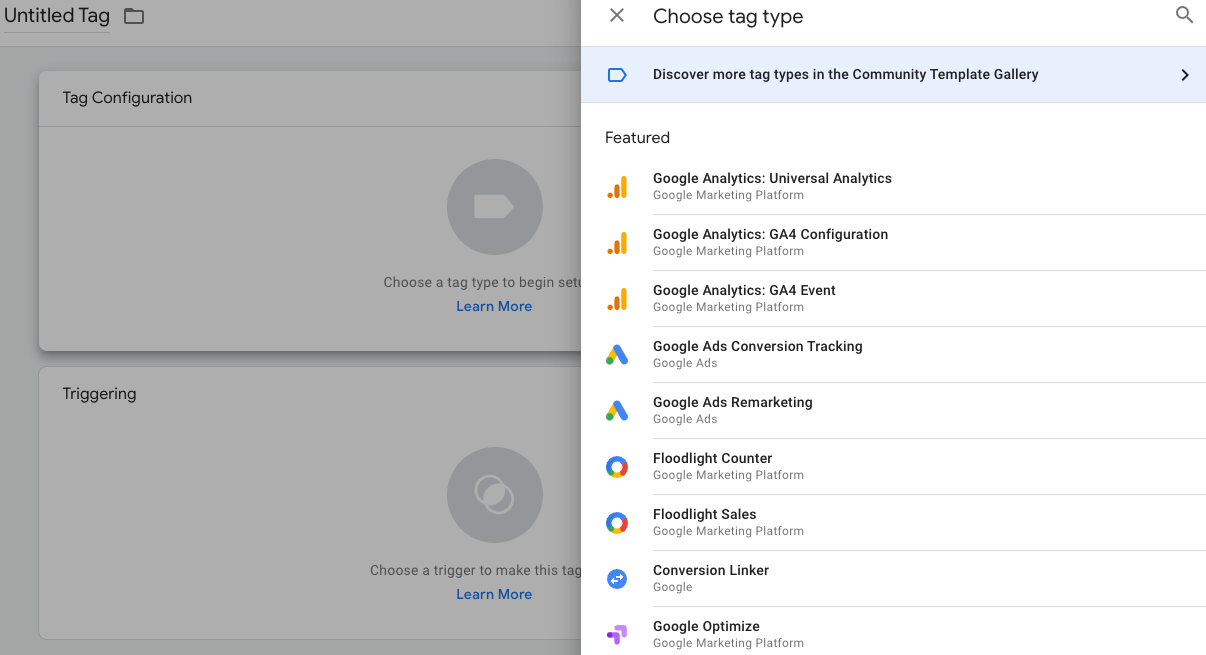This screenshot has width=1206, height=655.
Task: Expand the Community Template Gallery chevron
Action: [1184, 75]
